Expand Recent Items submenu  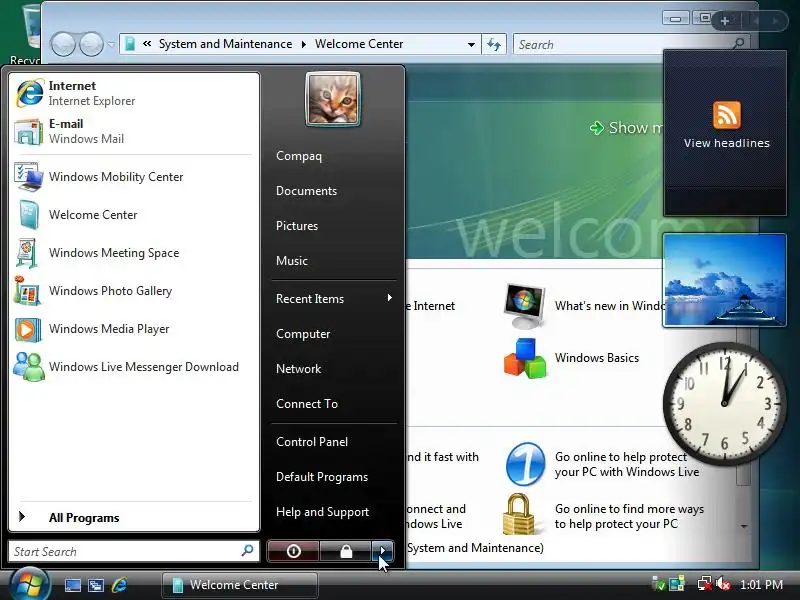coord(334,298)
